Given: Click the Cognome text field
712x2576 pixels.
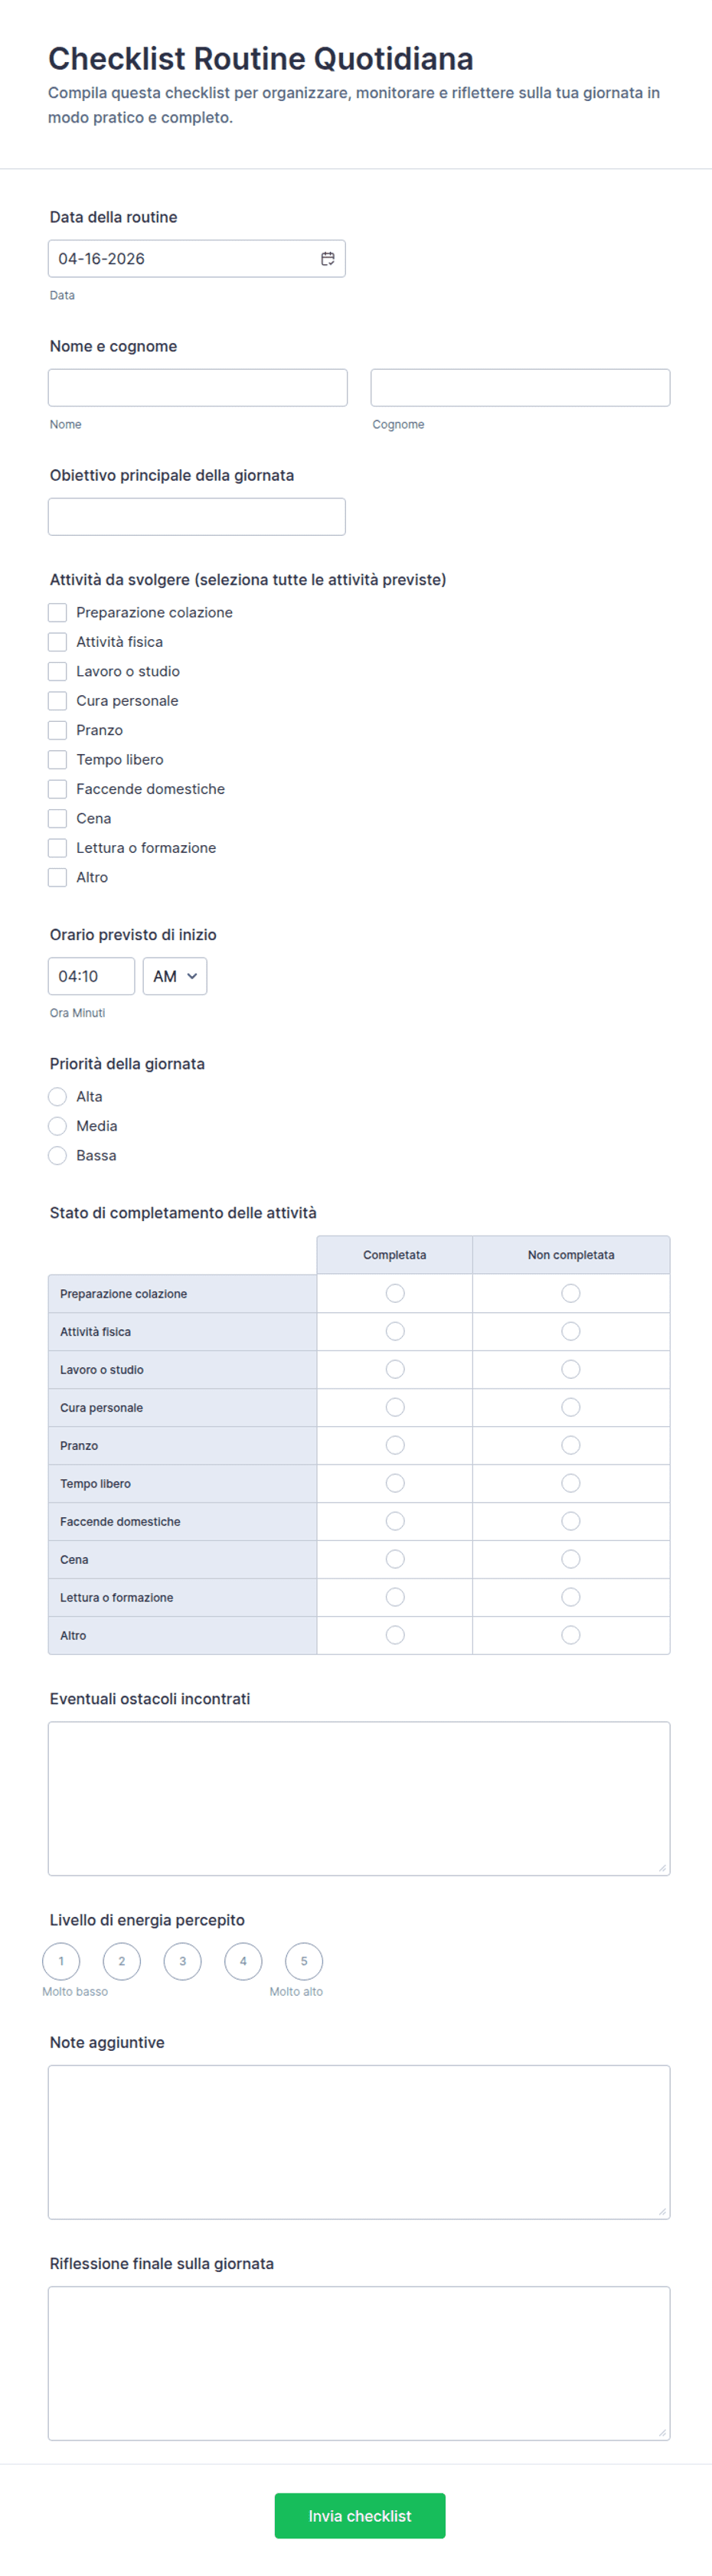Looking at the screenshot, I should pyautogui.click(x=520, y=388).
